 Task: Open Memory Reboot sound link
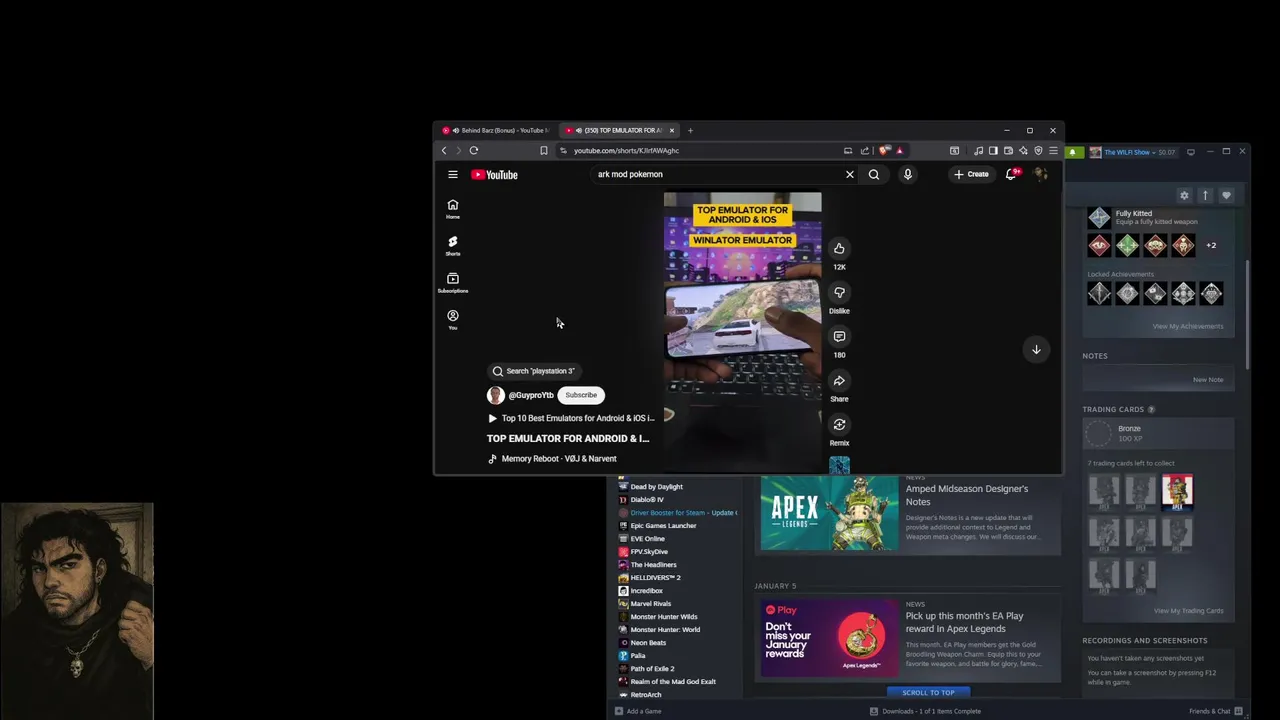coord(551,459)
